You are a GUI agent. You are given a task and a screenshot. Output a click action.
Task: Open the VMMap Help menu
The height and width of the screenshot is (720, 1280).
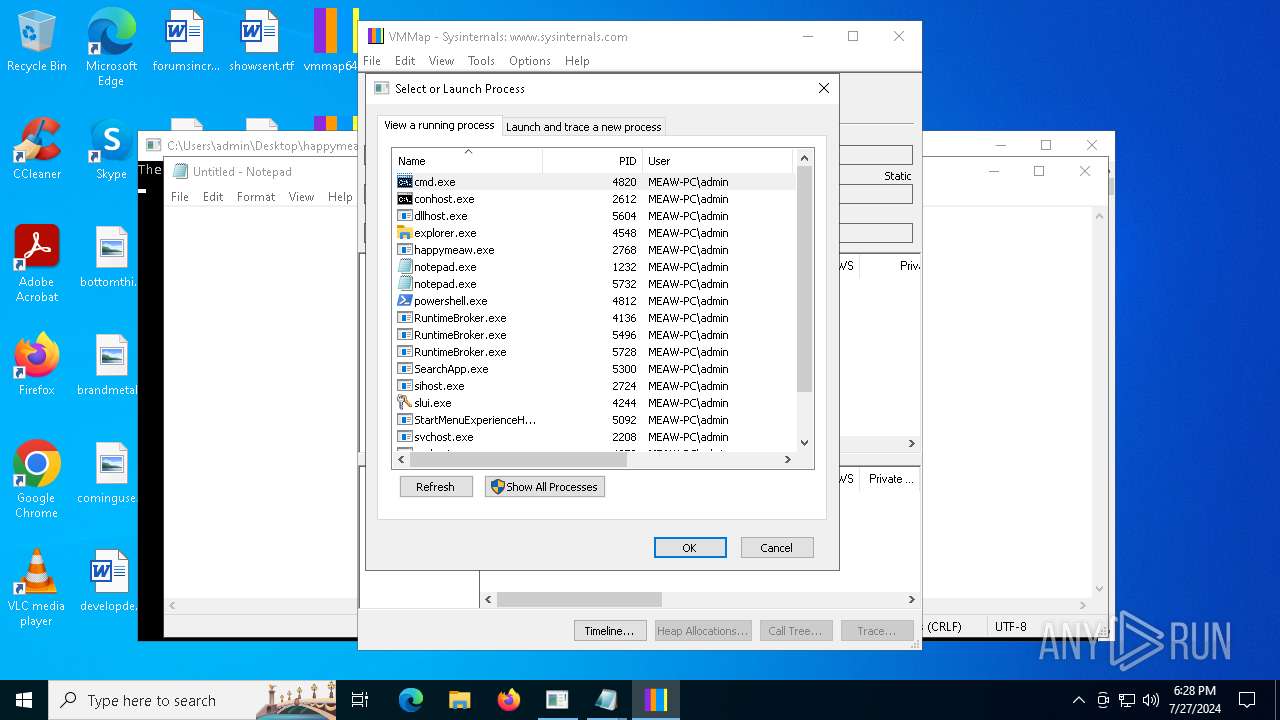[577, 61]
